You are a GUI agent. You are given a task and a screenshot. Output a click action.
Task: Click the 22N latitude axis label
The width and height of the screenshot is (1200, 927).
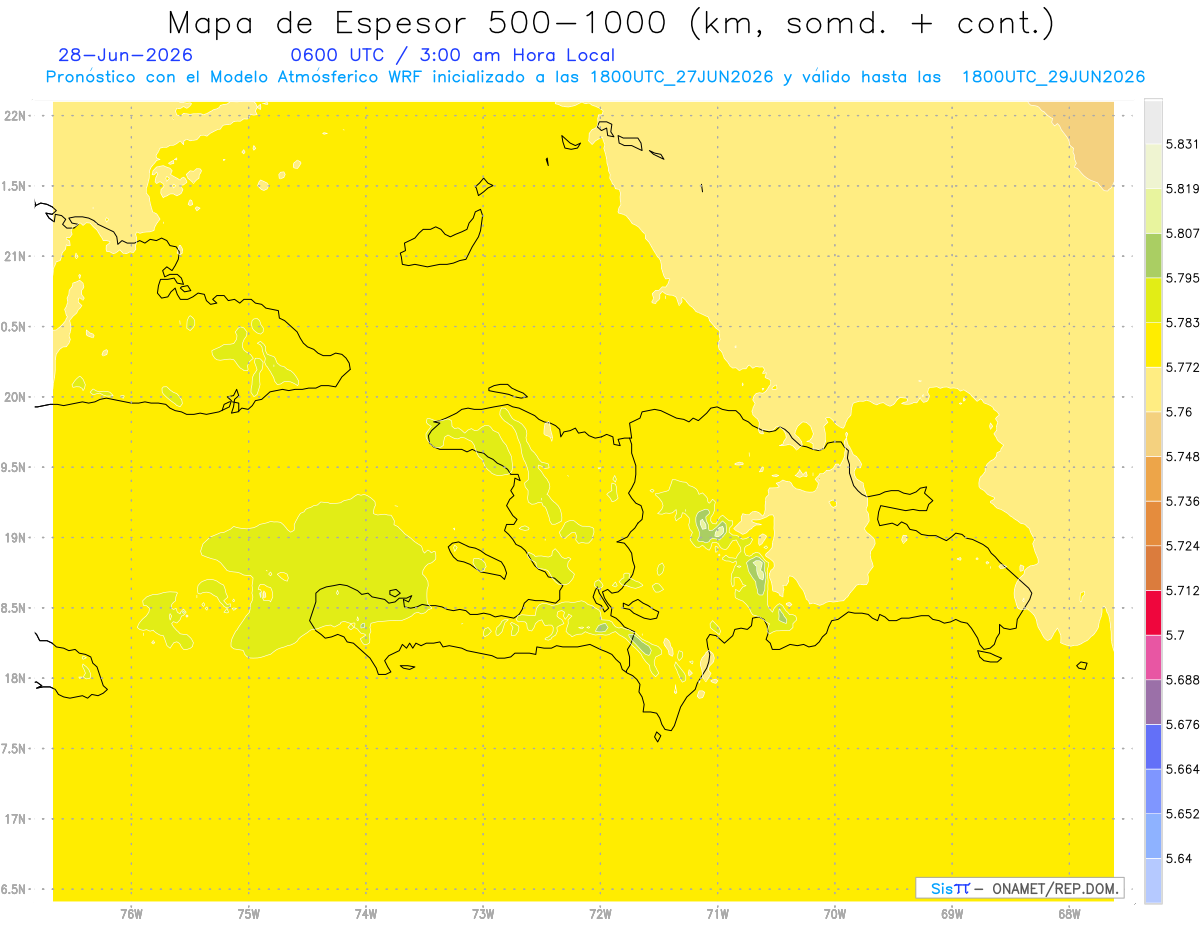(15, 116)
